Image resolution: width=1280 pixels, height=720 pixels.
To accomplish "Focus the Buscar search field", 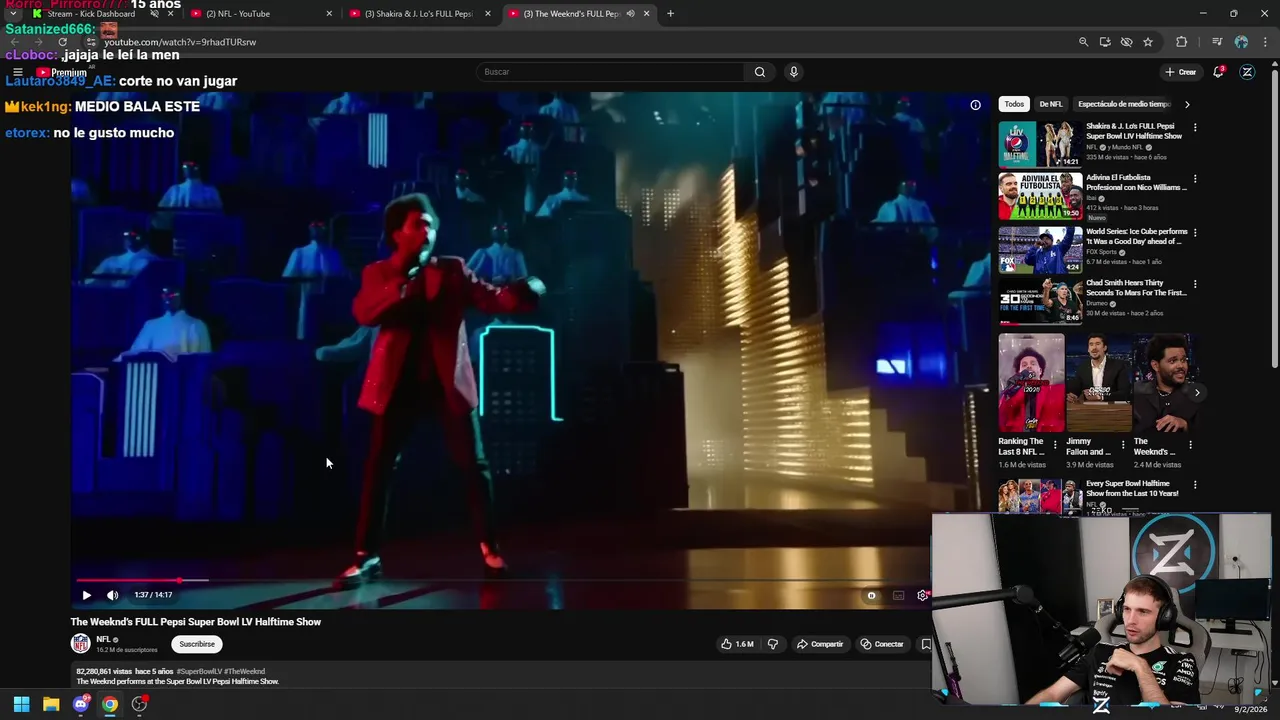I will tap(610, 72).
